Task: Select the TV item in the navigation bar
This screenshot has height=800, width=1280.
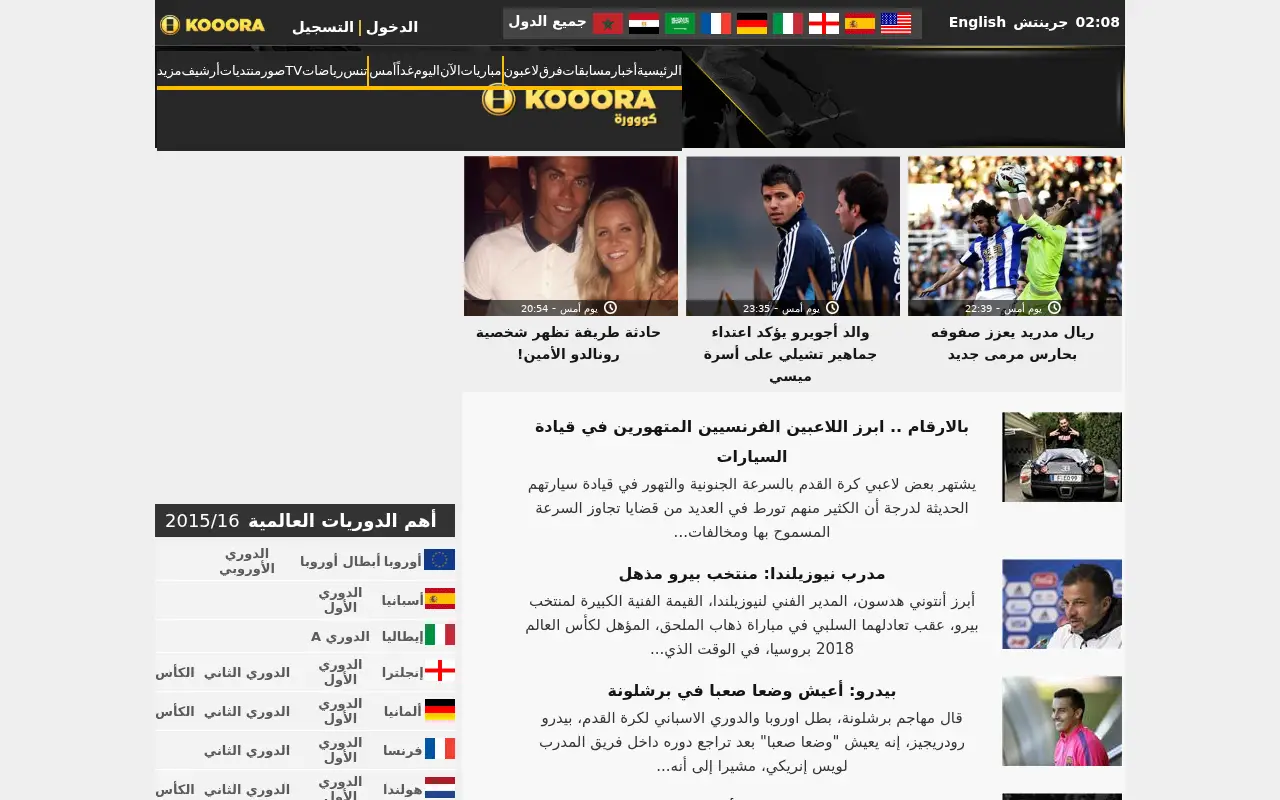Action: (x=294, y=70)
